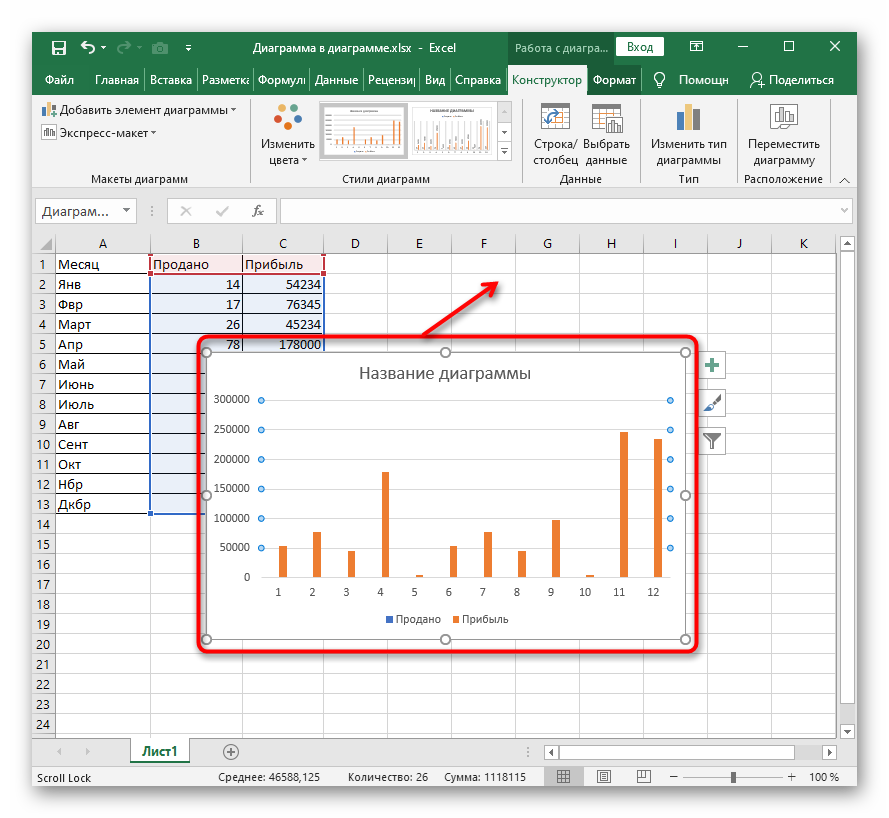Click the horizontal scrollbar left arrow
889x818 pixels.
pyautogui.click(x=551, y=752)
